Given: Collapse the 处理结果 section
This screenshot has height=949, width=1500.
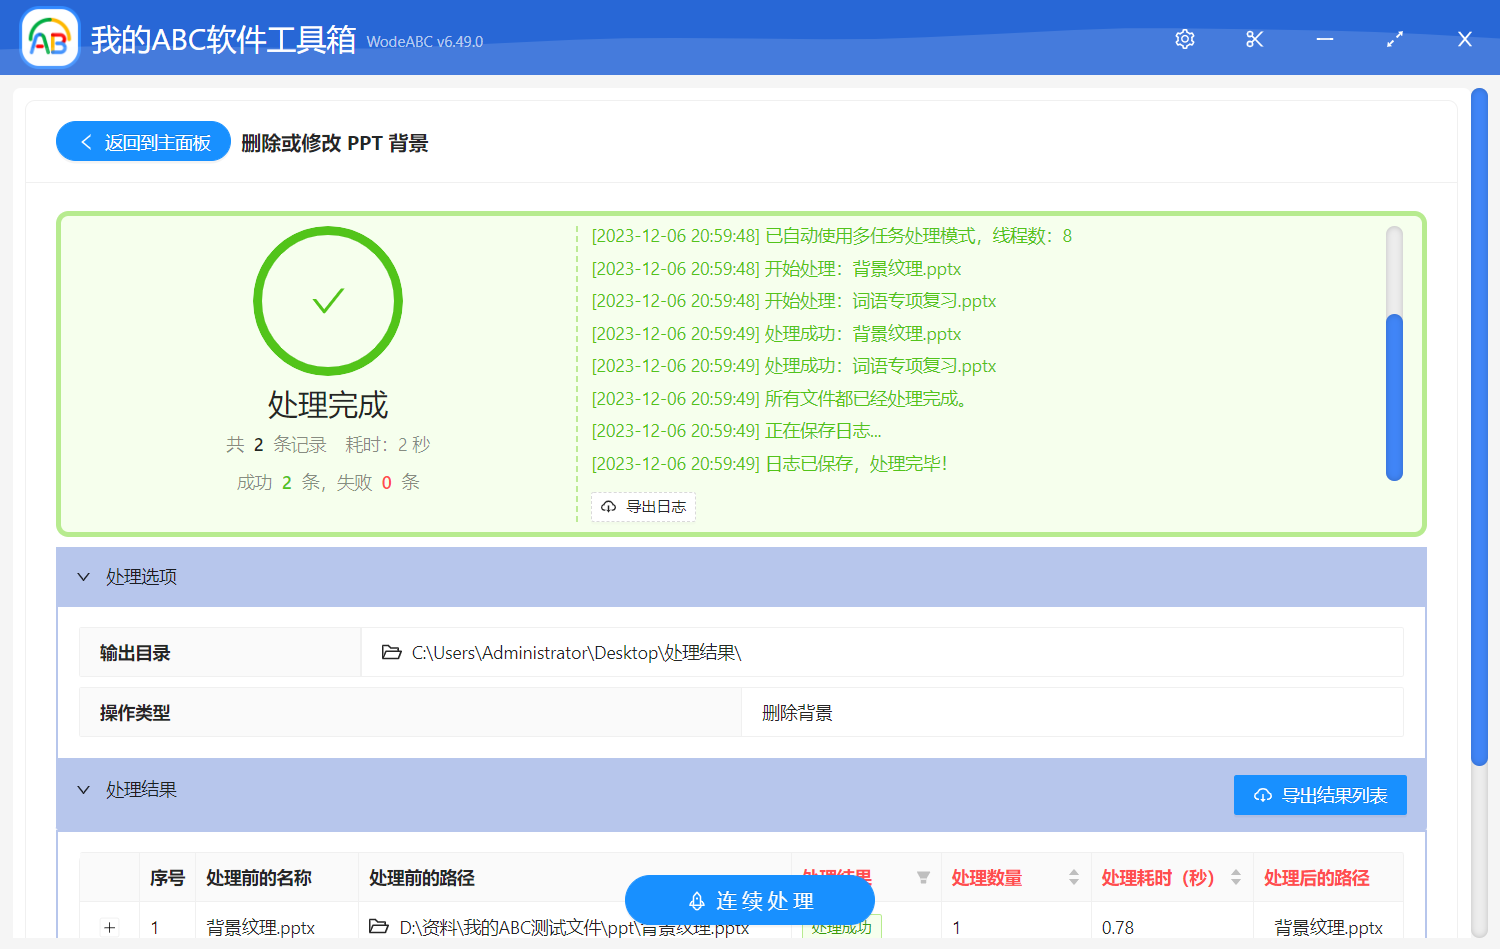Looking at the screenshot, I should point(84,790).
